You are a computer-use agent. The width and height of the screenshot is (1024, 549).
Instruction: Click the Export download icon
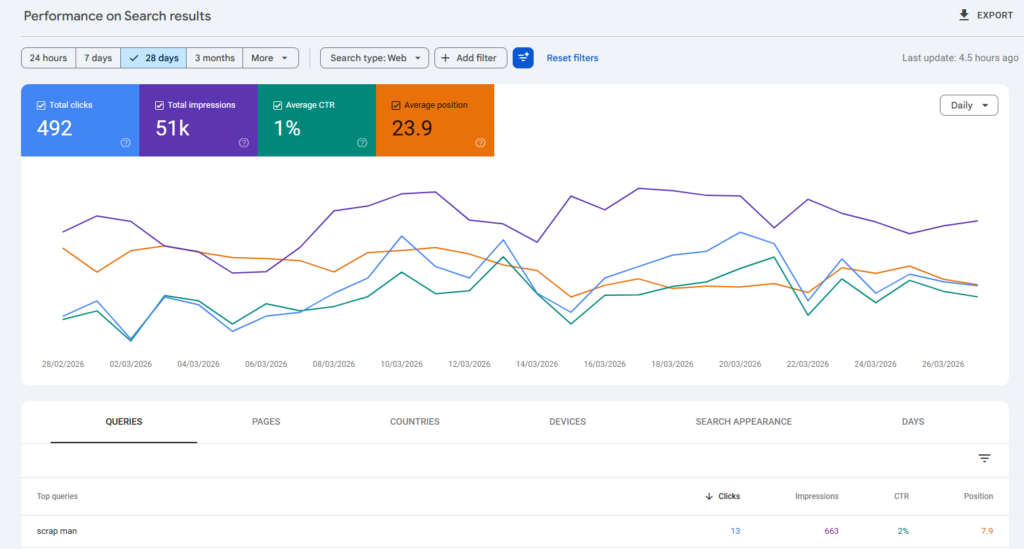pyautogui.click(x=964, y=16)
